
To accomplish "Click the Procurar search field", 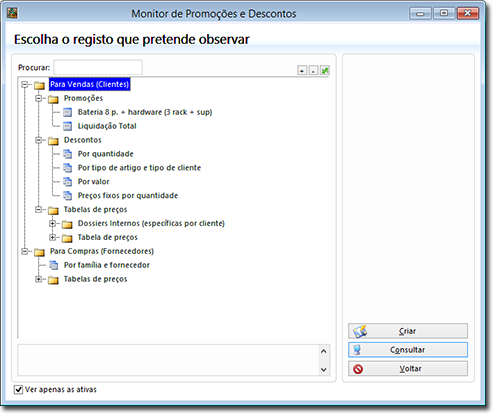I will click(x=98, y=67).
